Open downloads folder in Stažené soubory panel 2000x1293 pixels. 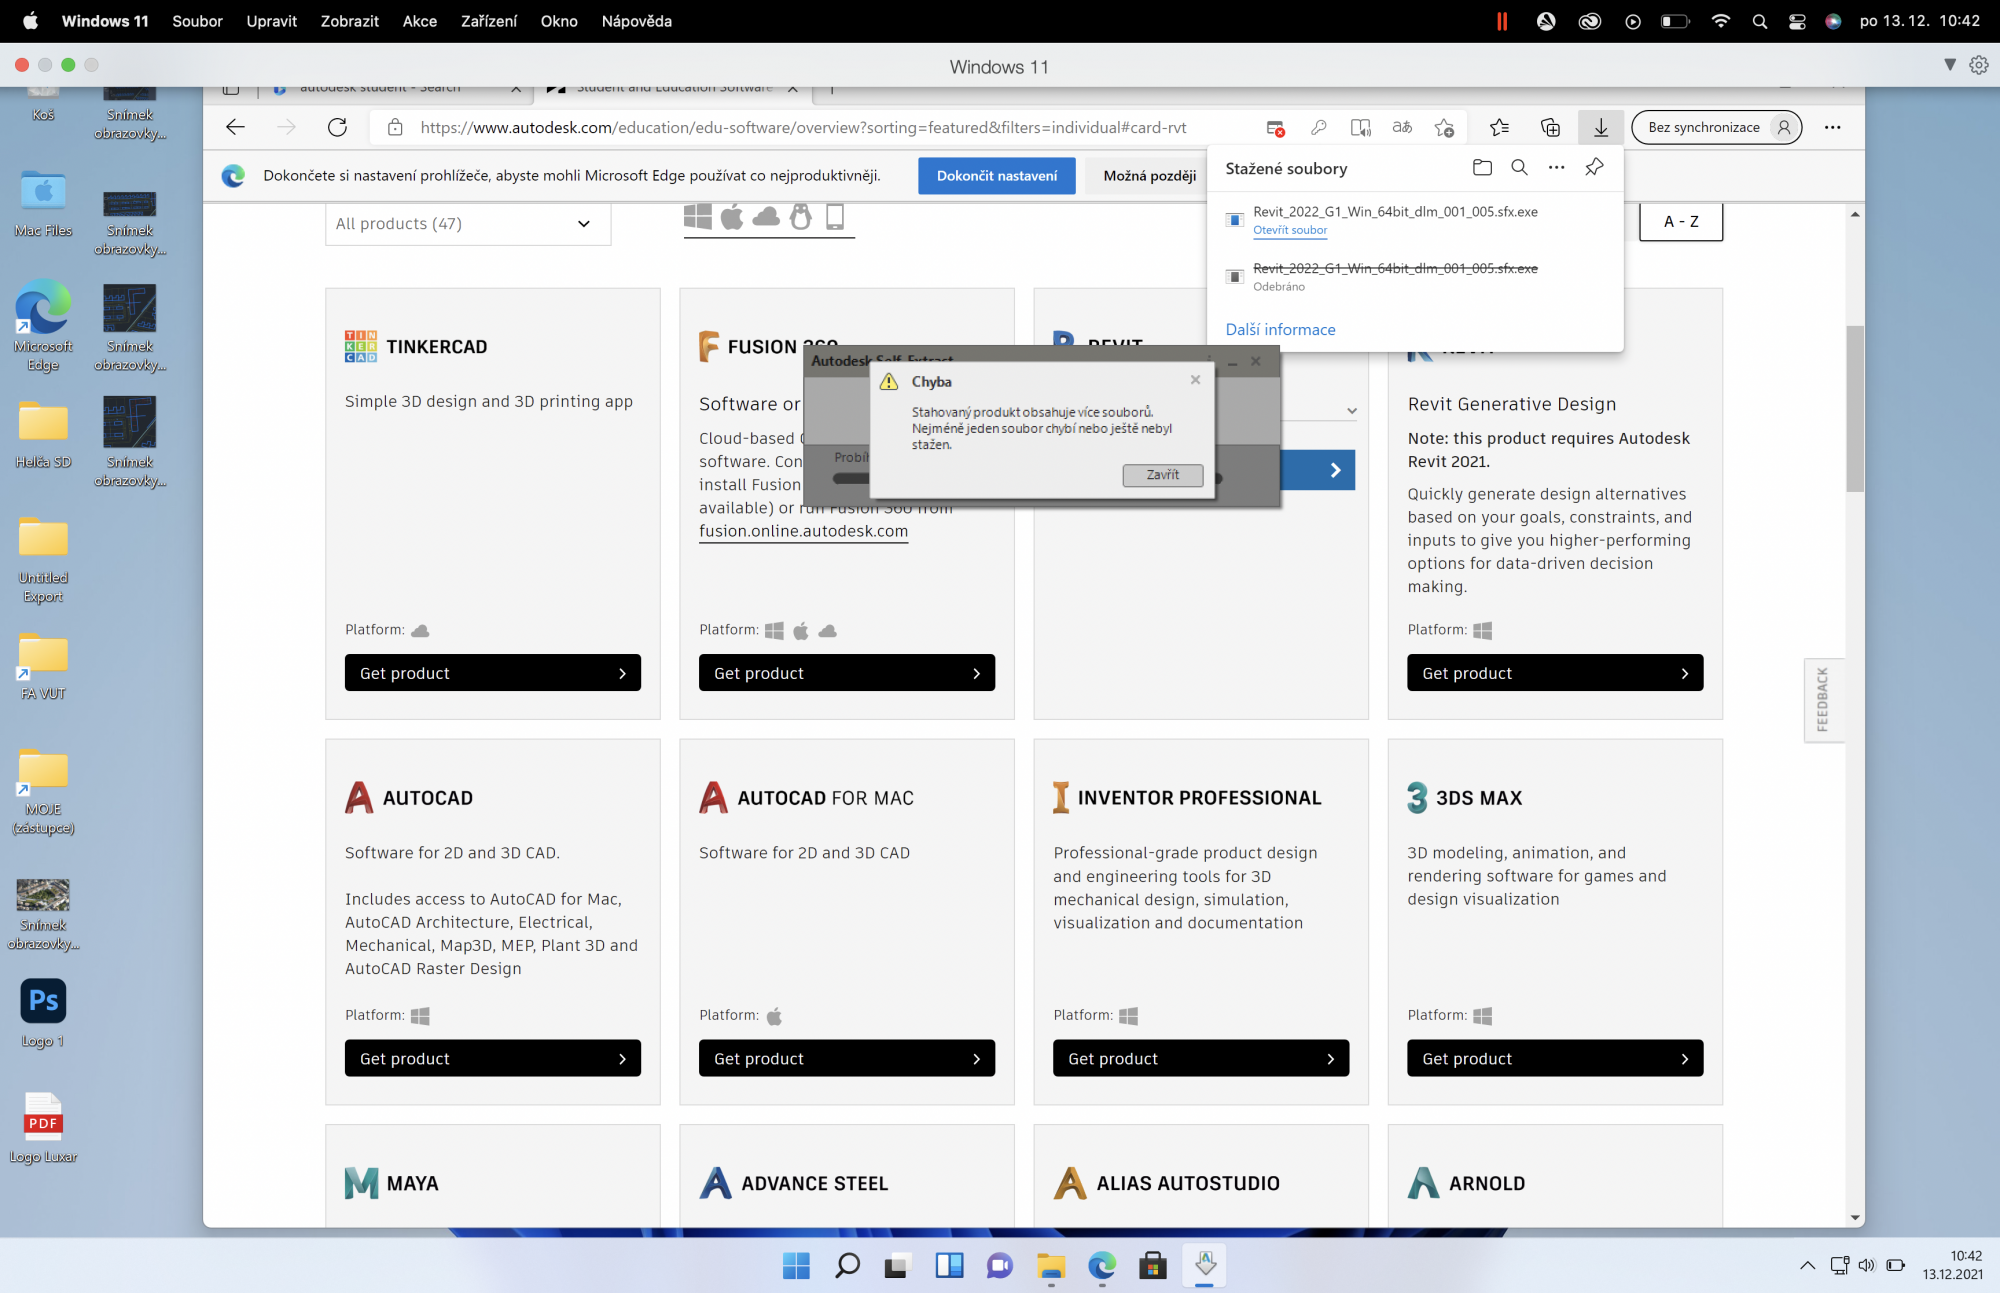(x=1482, y=168)
